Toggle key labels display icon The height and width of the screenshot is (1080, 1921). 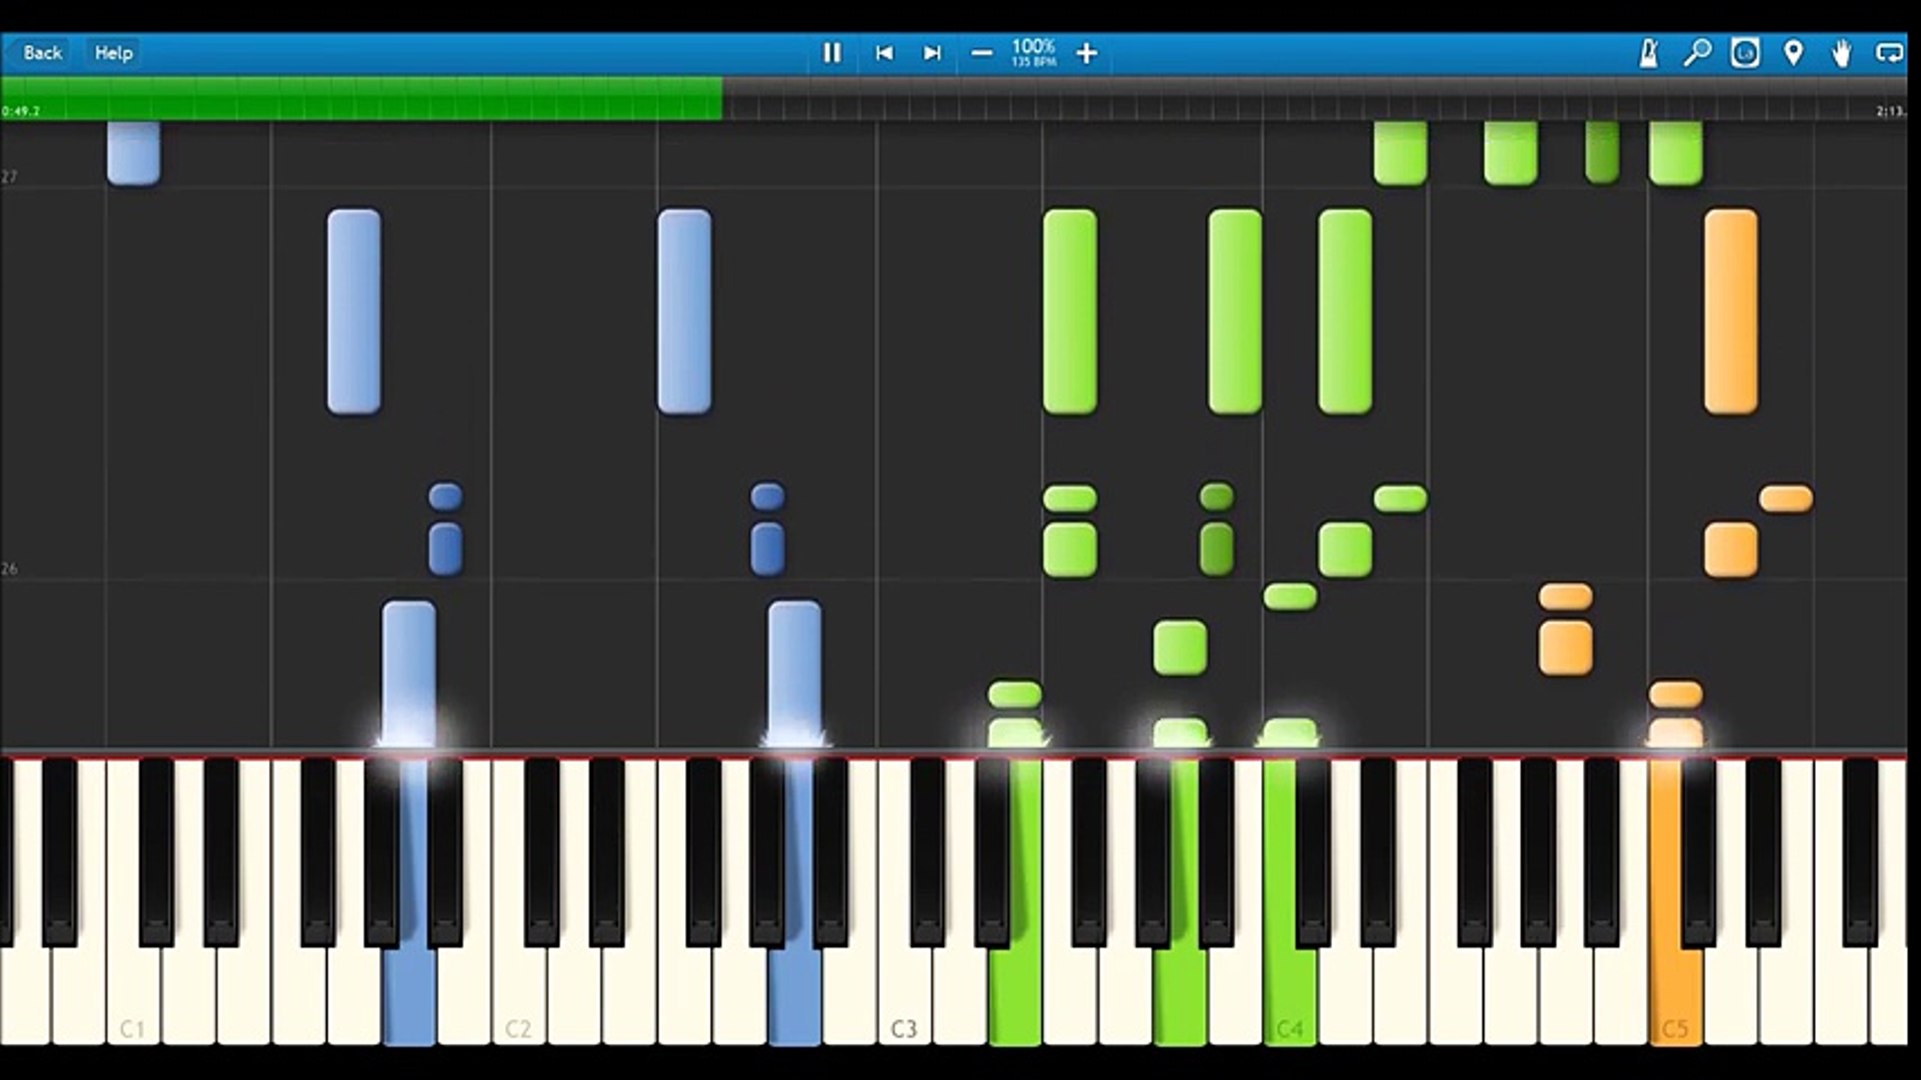tap(1745, 53)
